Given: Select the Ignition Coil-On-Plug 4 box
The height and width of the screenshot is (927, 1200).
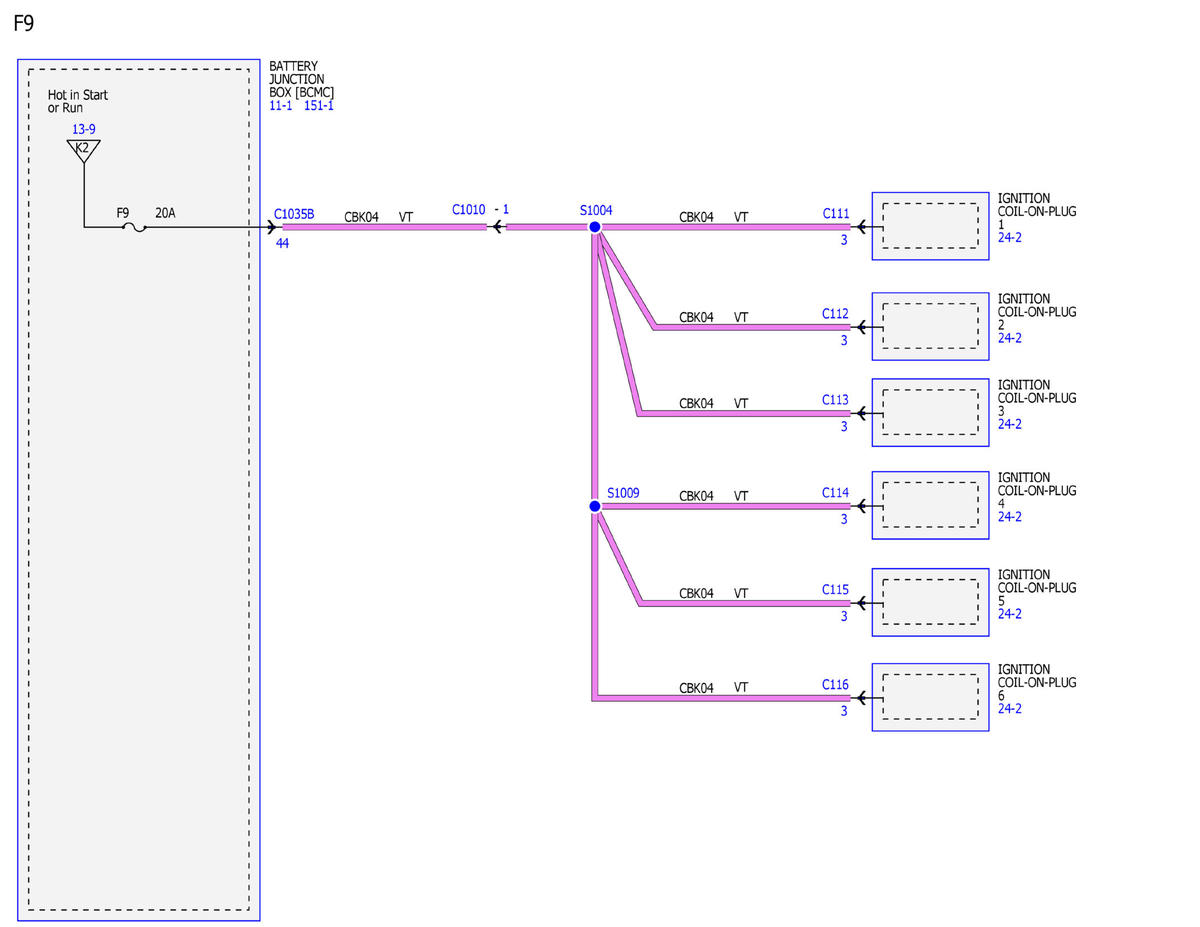Looking at the screenshot, I should pos(930,505).
